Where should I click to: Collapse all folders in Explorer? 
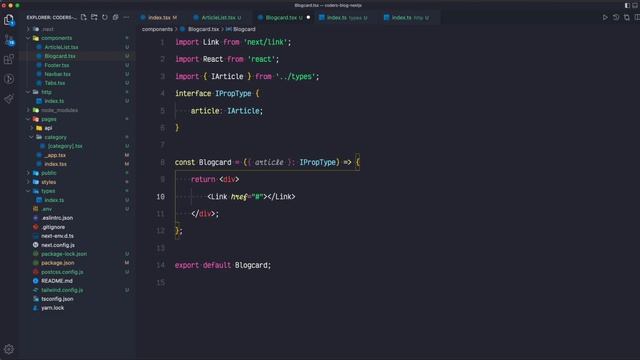(116, 17)
